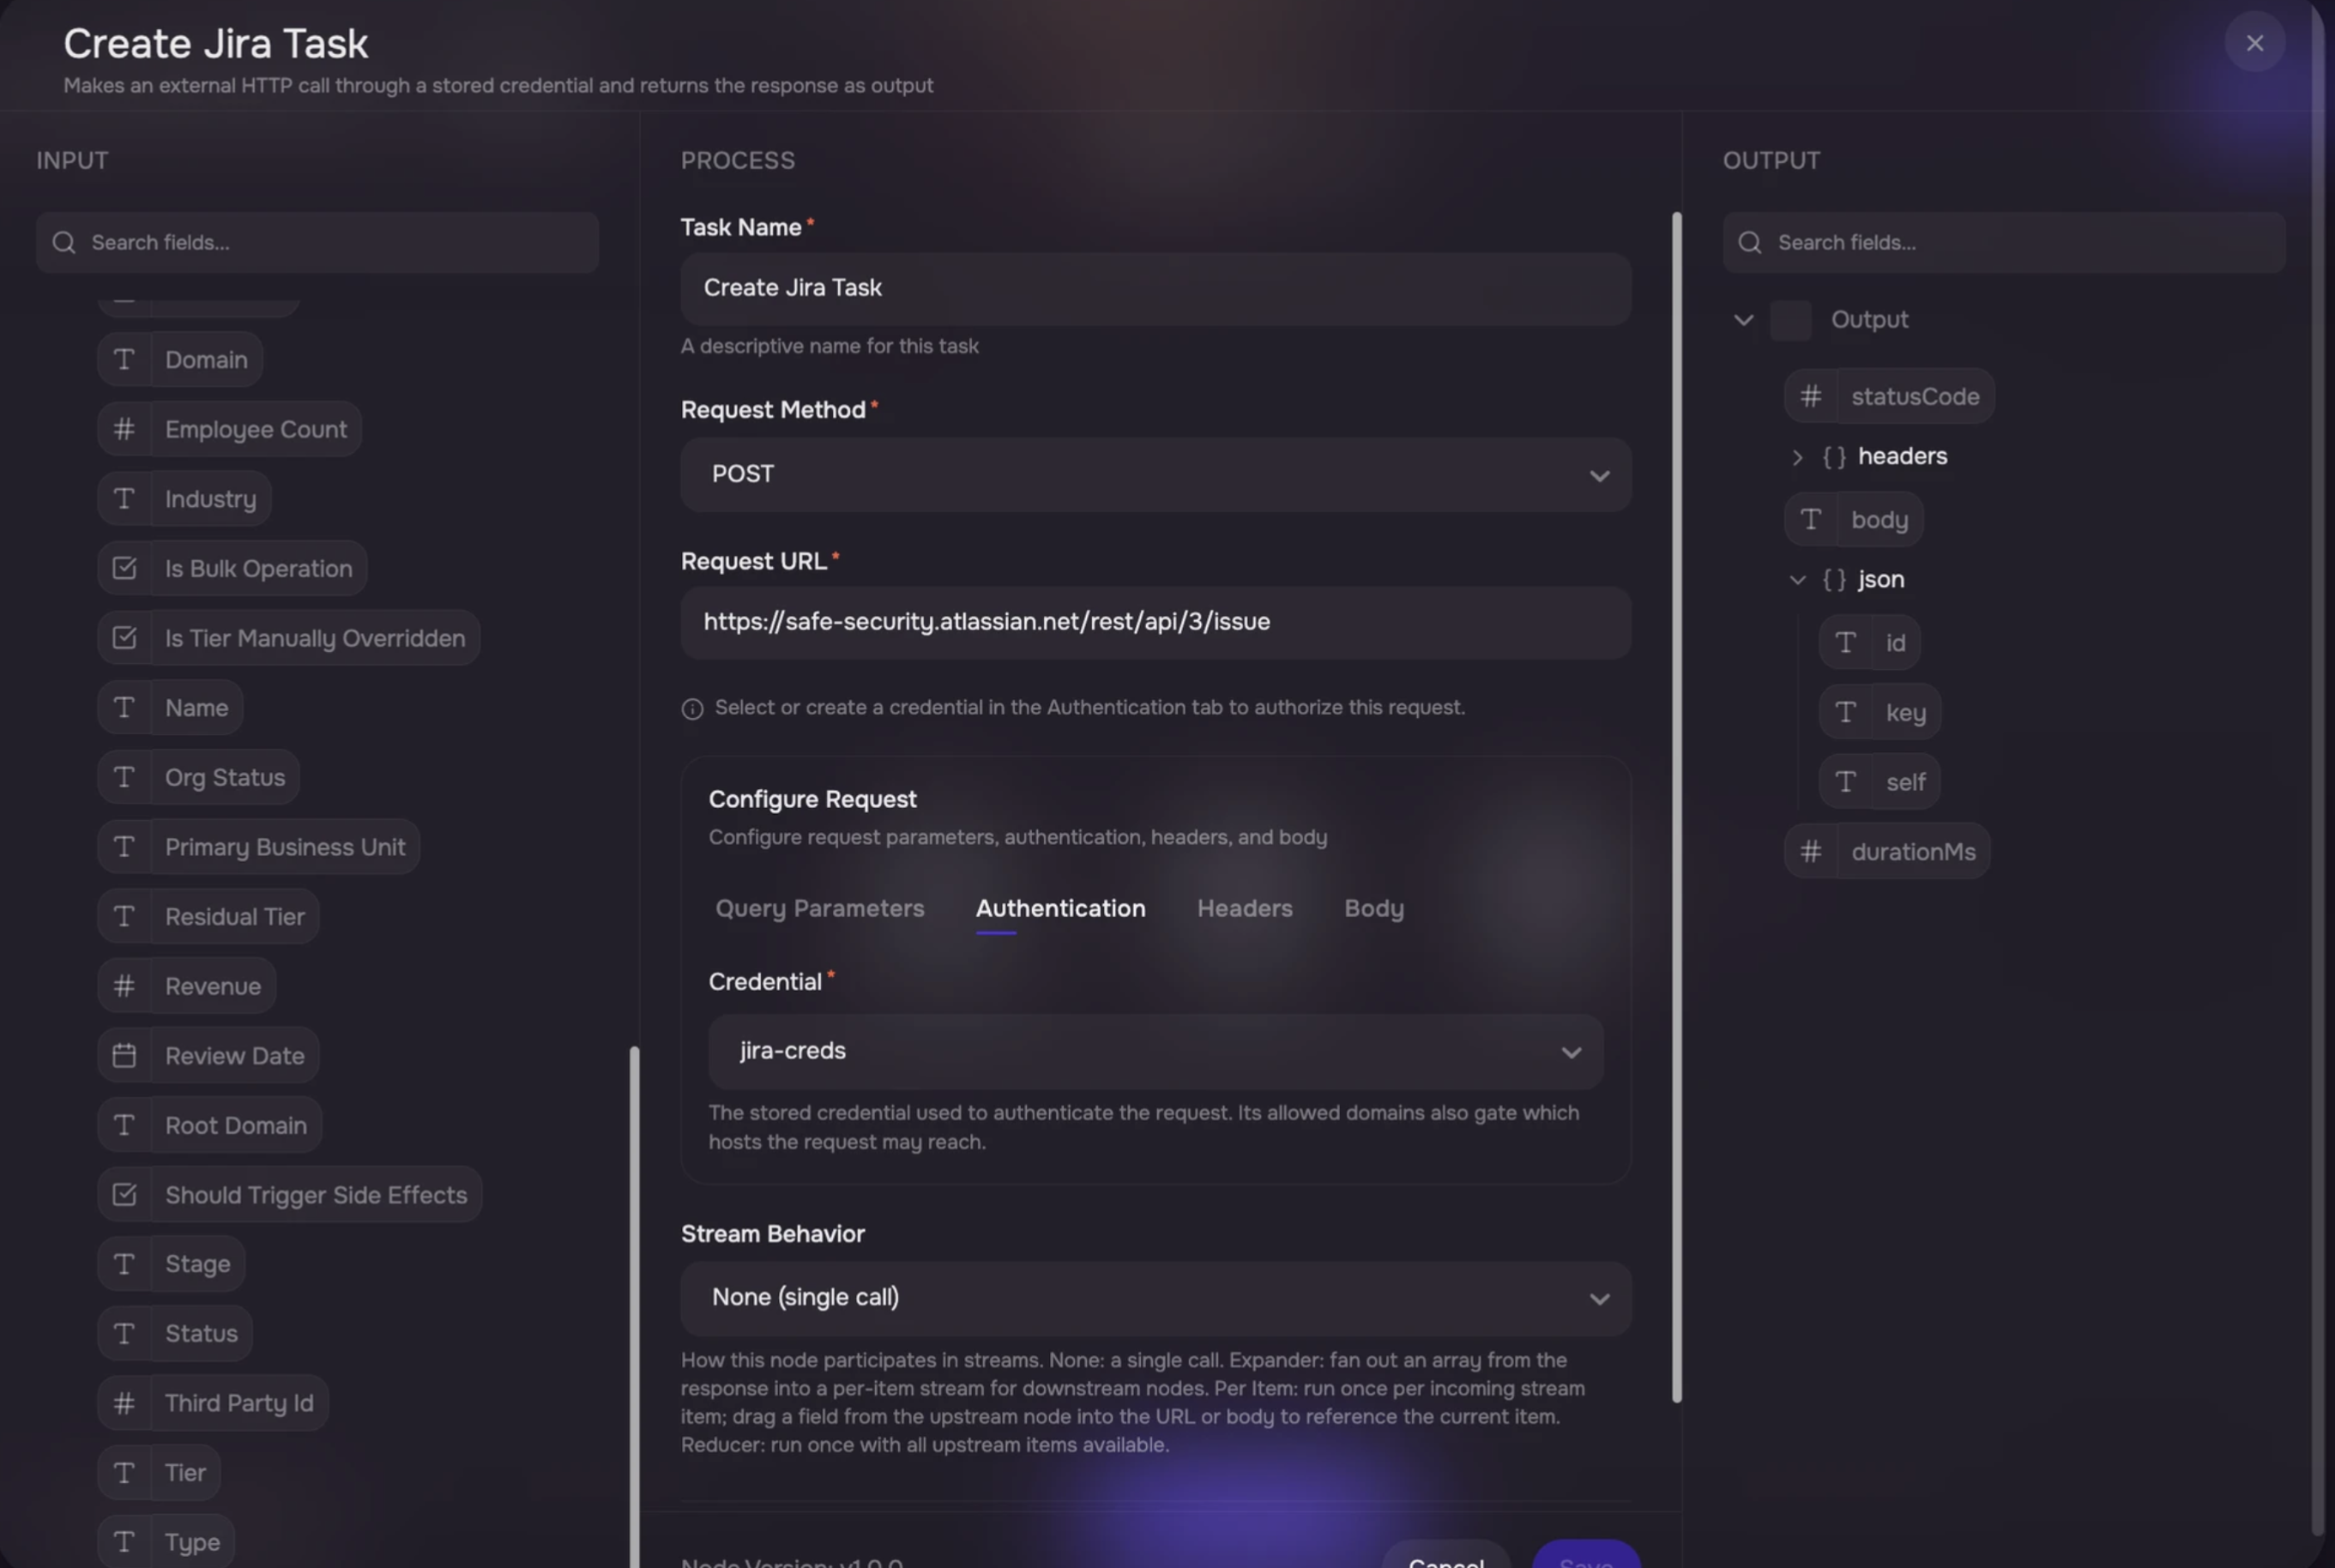Click the search icon in INPUT search box
The height and width of the screenshot is (1568, 2335).
(64, 242)
